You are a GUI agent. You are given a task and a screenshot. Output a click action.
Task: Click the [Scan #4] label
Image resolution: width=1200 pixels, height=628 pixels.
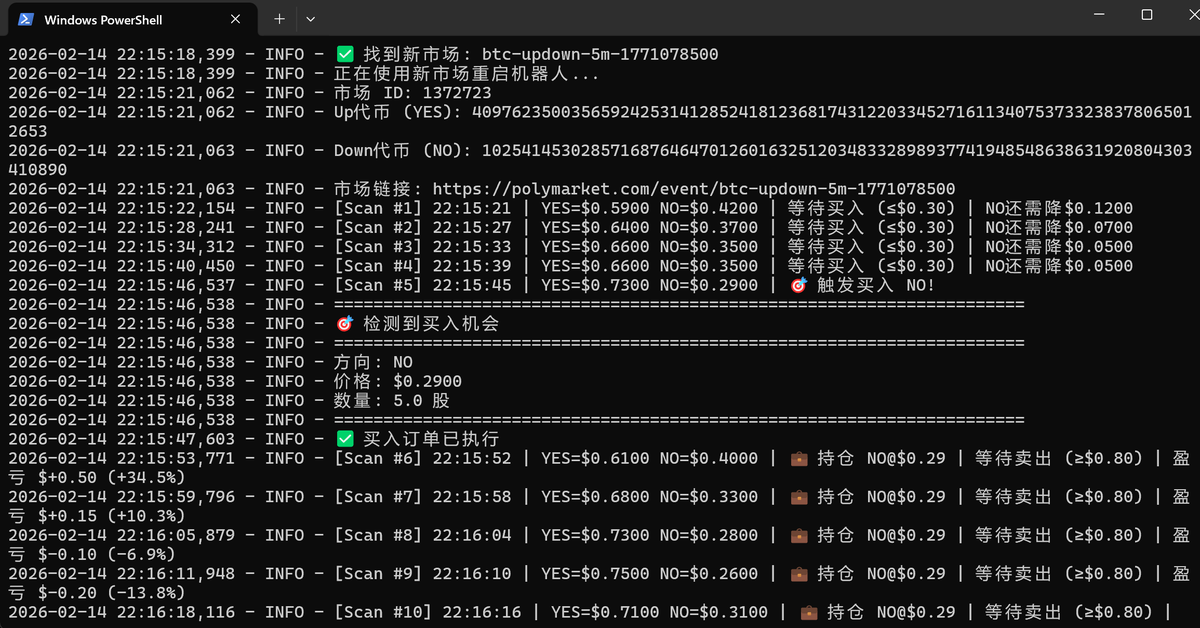(378, 266)
